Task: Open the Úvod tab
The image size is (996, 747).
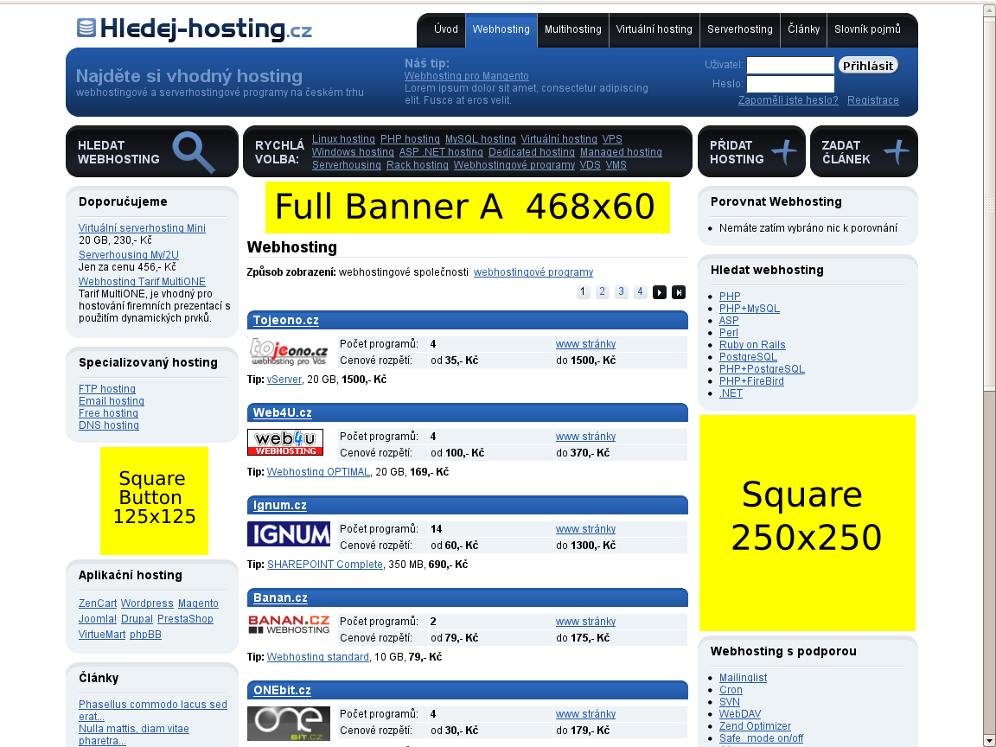Action: (x=446, y=29)
